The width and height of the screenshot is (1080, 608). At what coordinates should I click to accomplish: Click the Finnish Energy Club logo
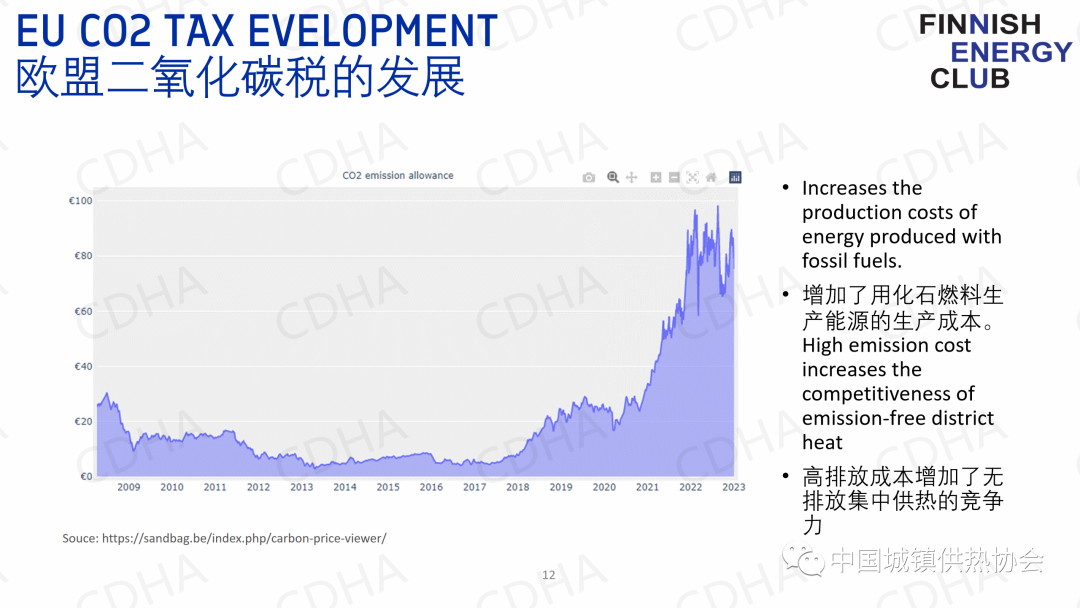pos(994,51)
